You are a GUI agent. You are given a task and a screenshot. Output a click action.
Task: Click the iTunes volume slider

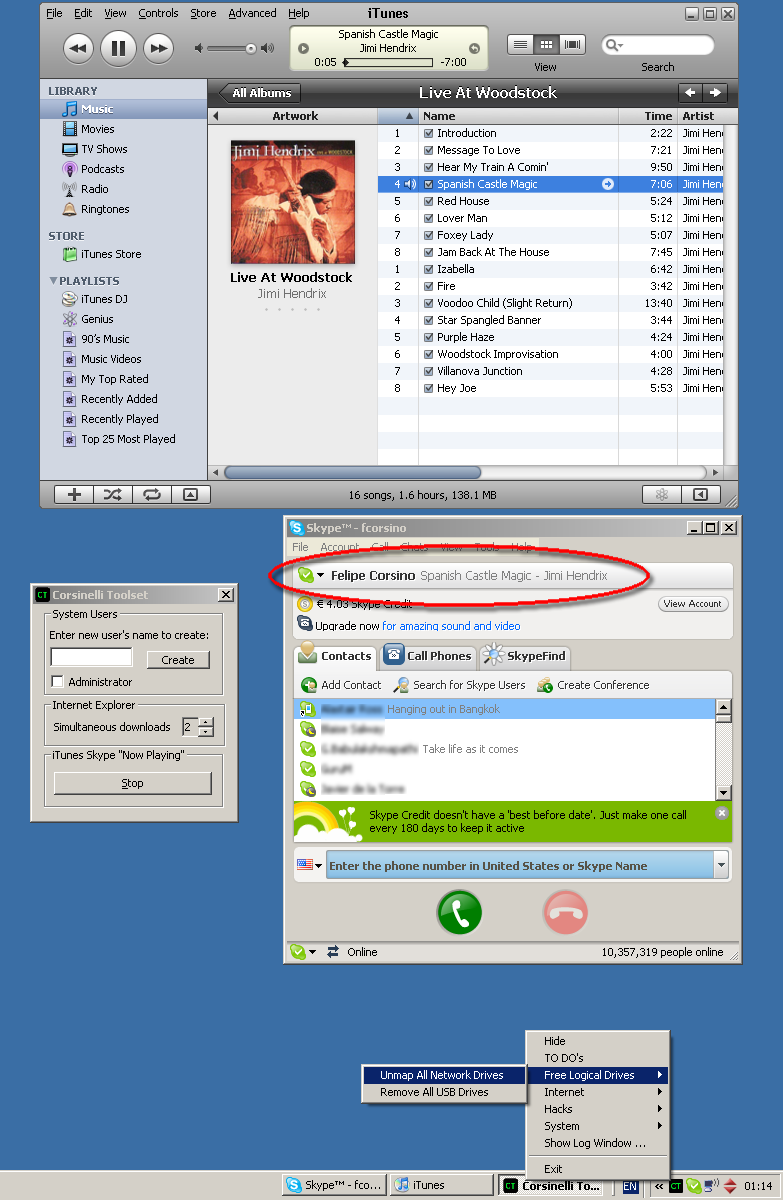coord(233,48)
